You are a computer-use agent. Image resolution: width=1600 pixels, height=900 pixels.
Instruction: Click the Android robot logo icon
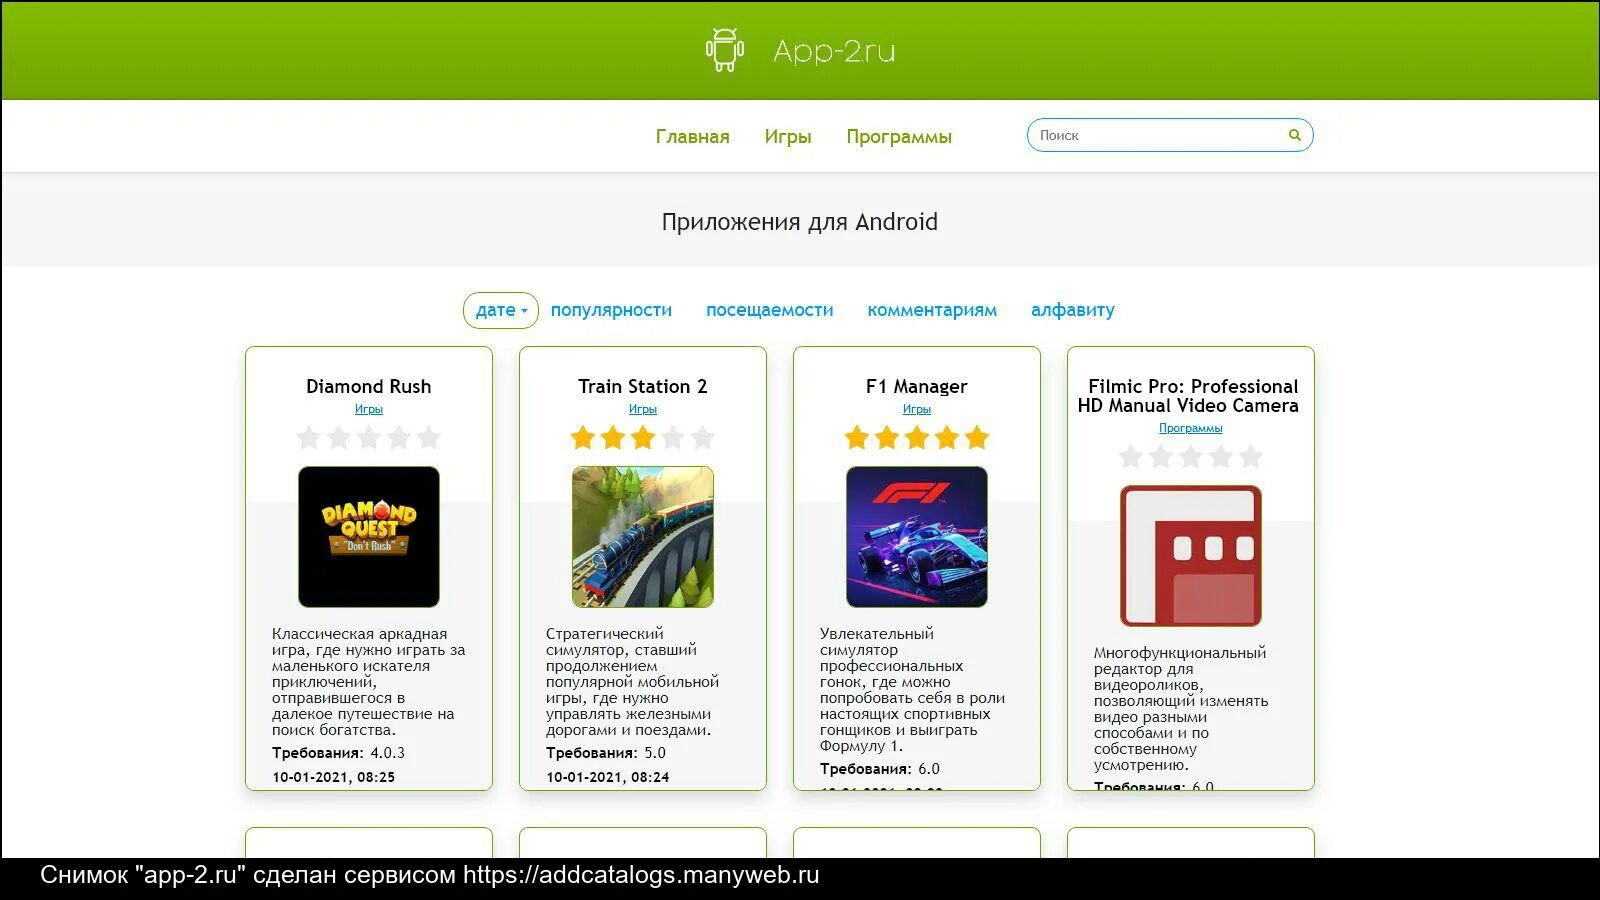point(725,50)
